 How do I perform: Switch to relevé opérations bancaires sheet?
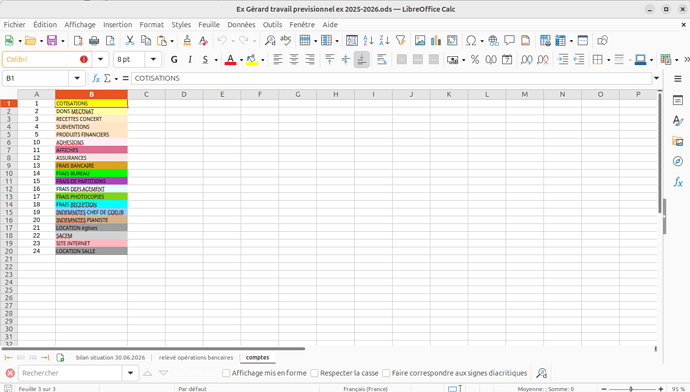pyautogui.click(x=196, y=358)
